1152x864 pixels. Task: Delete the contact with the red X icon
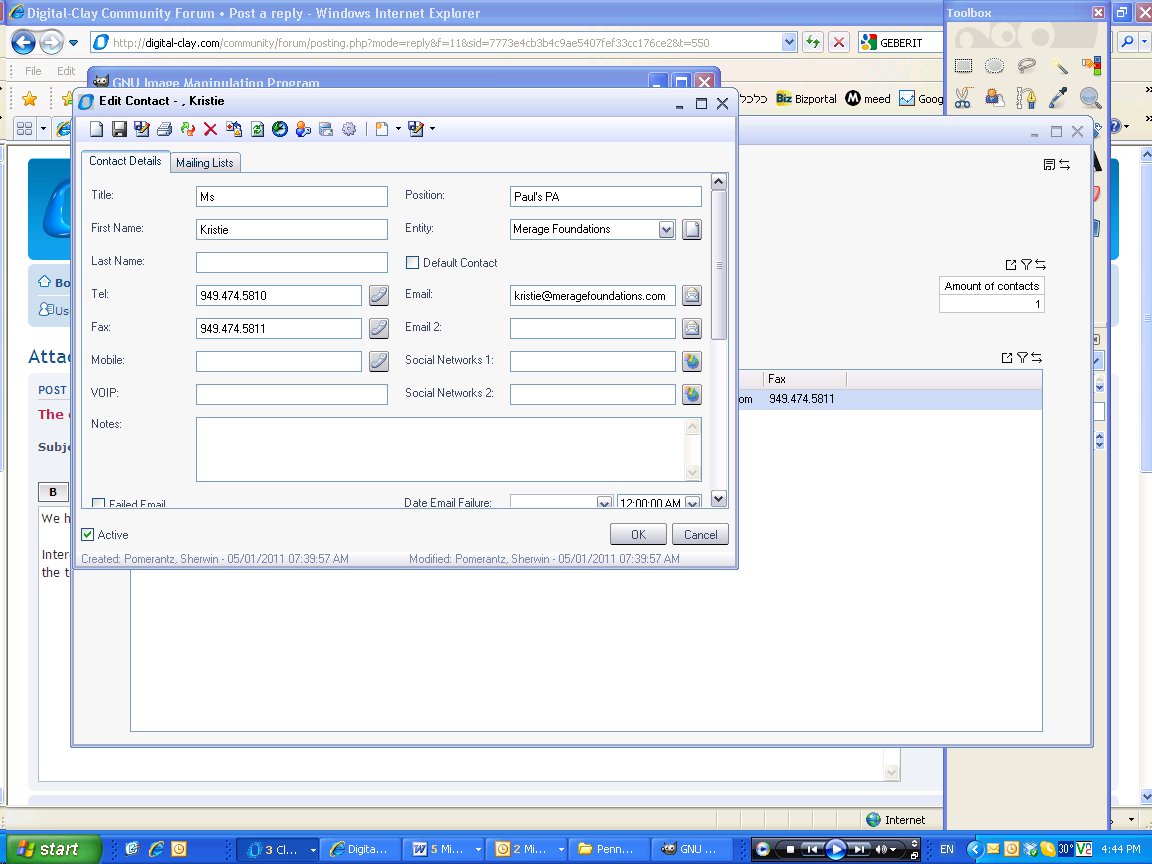[x=210, y=129]
